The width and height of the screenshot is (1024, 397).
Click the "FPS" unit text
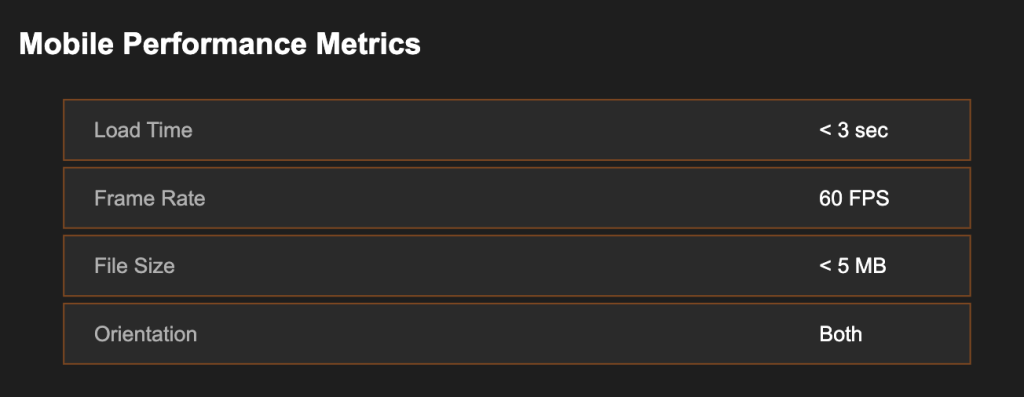coord(869,198)
